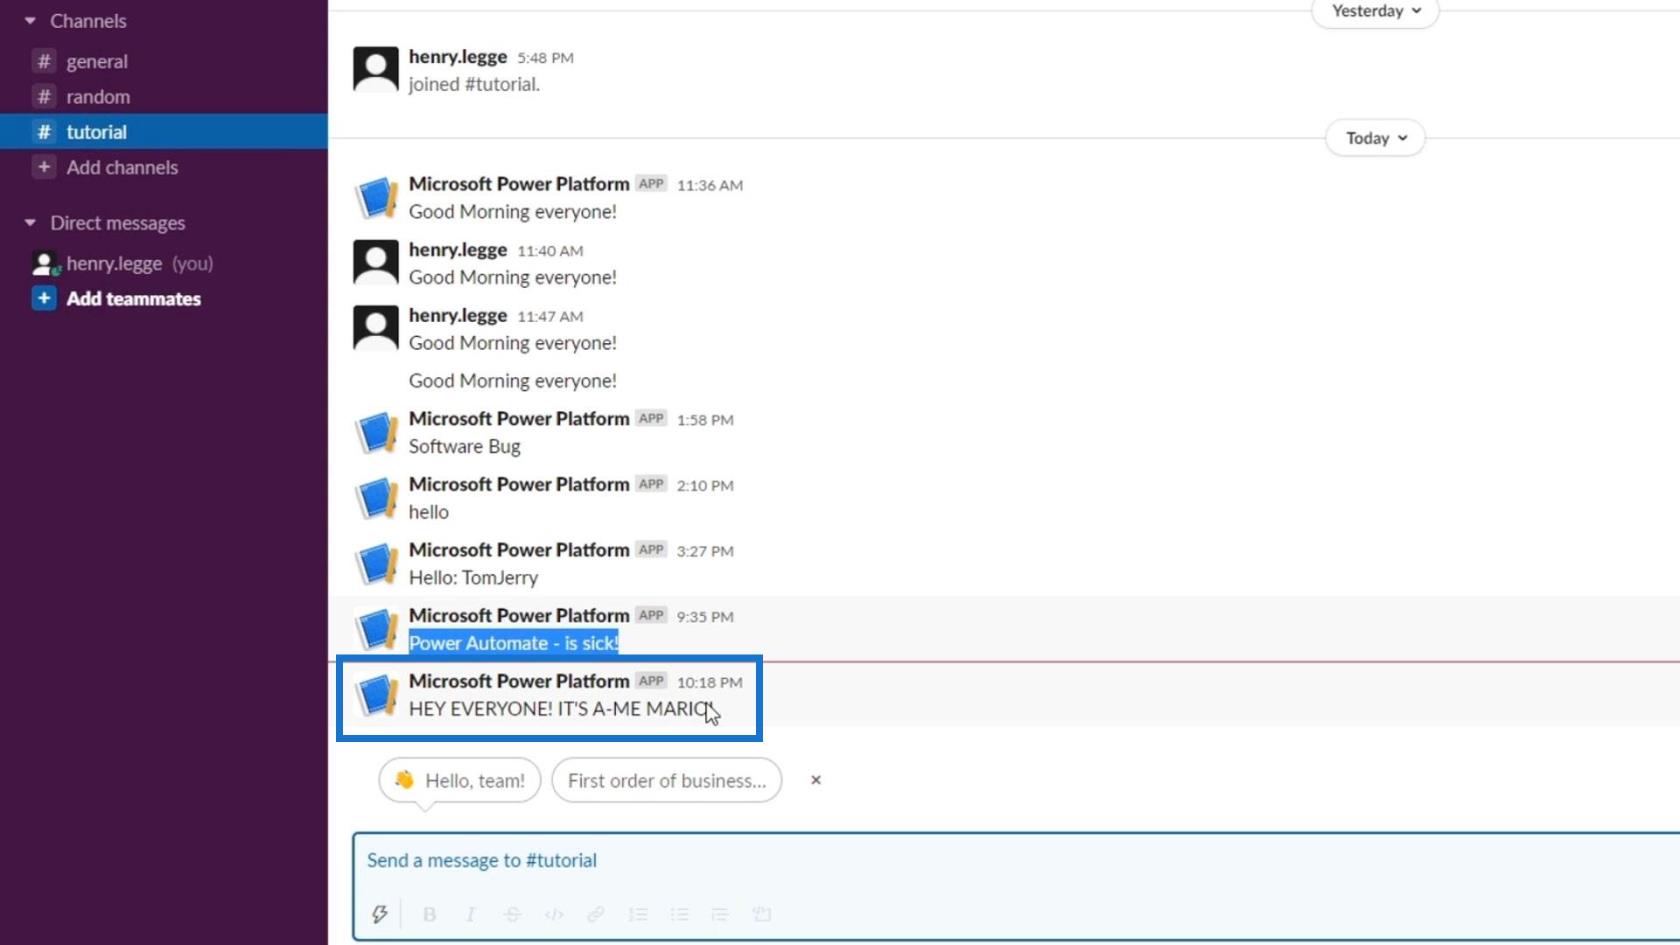This screenshot has width=1680, height=945.
Task: Toggle italic formatting
Action: tap(471, 914)
